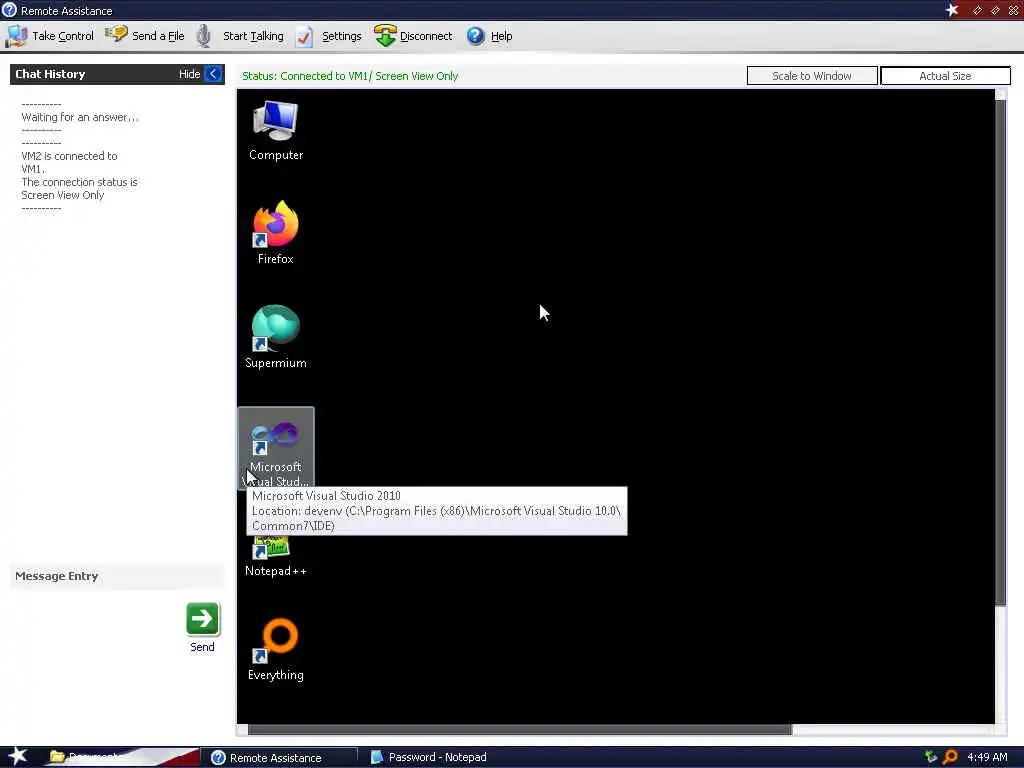Click the remote view horizontal scrollbar

coord(519,729)
